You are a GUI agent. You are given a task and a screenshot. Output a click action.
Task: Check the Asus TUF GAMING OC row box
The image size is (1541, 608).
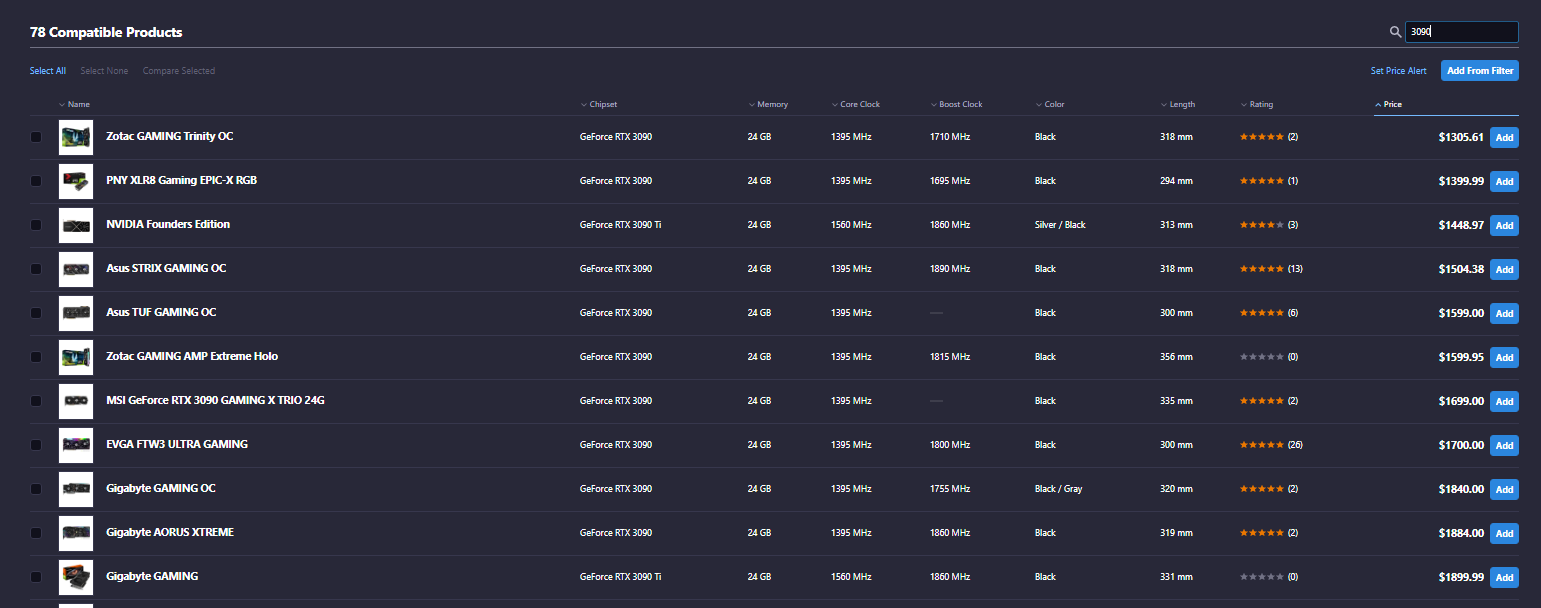(36, 313)
